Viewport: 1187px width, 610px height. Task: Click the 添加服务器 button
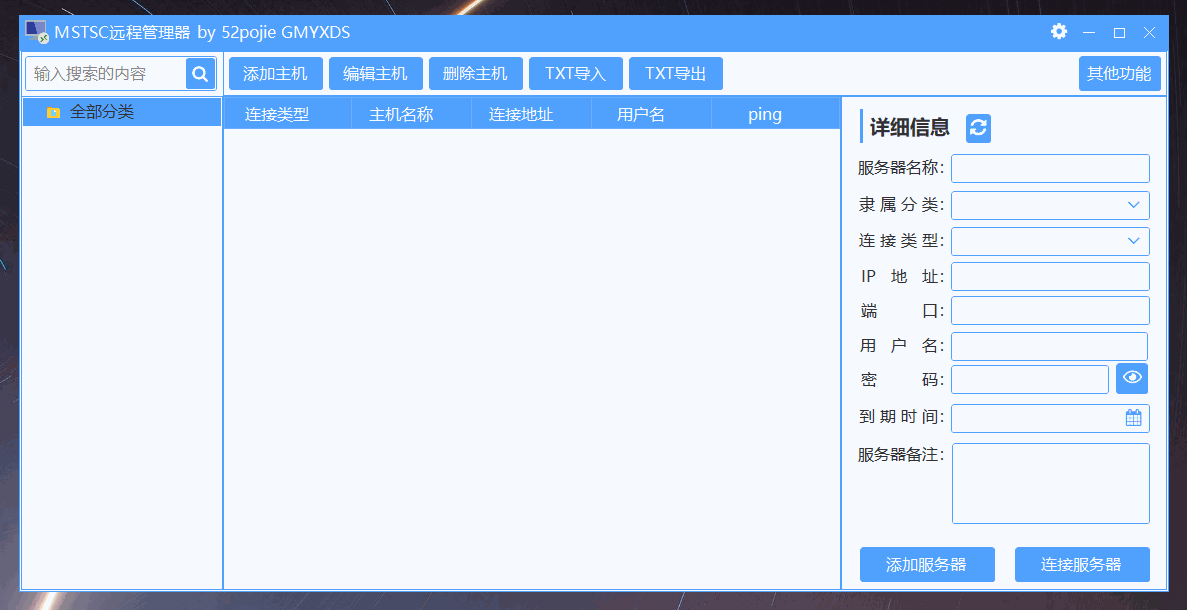point(926,564)
